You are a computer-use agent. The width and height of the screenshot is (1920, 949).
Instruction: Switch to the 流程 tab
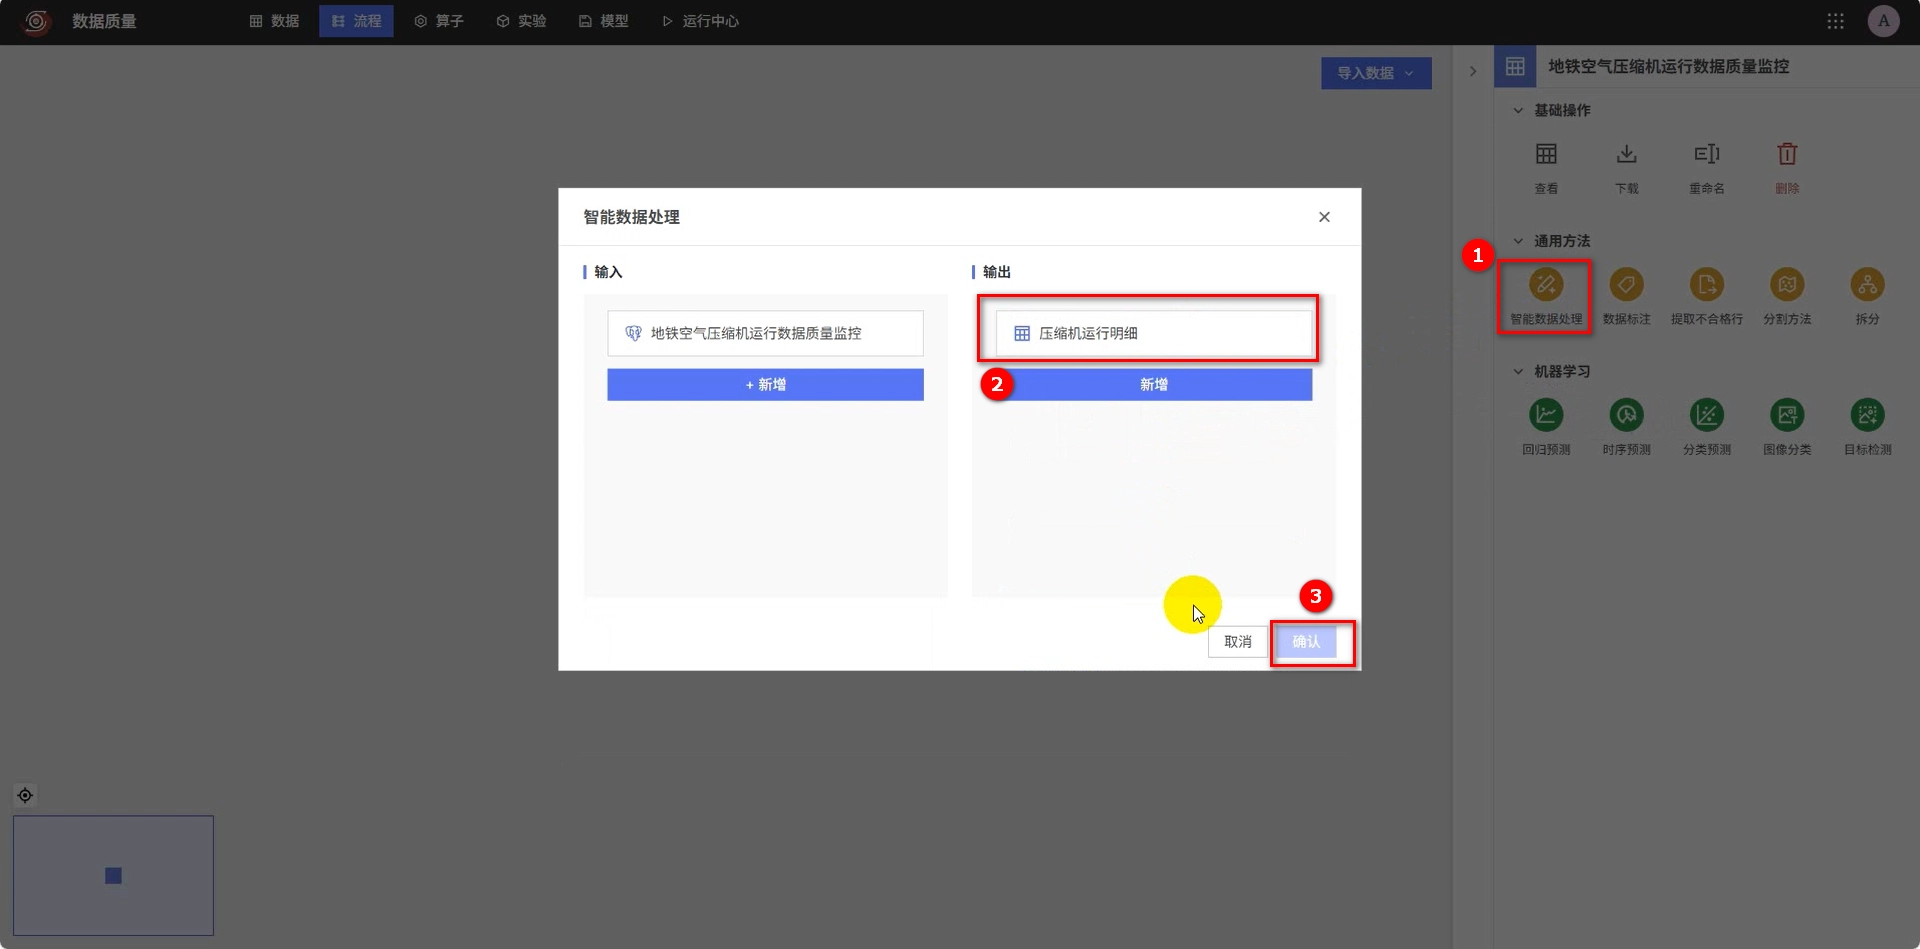click(356, 21)
